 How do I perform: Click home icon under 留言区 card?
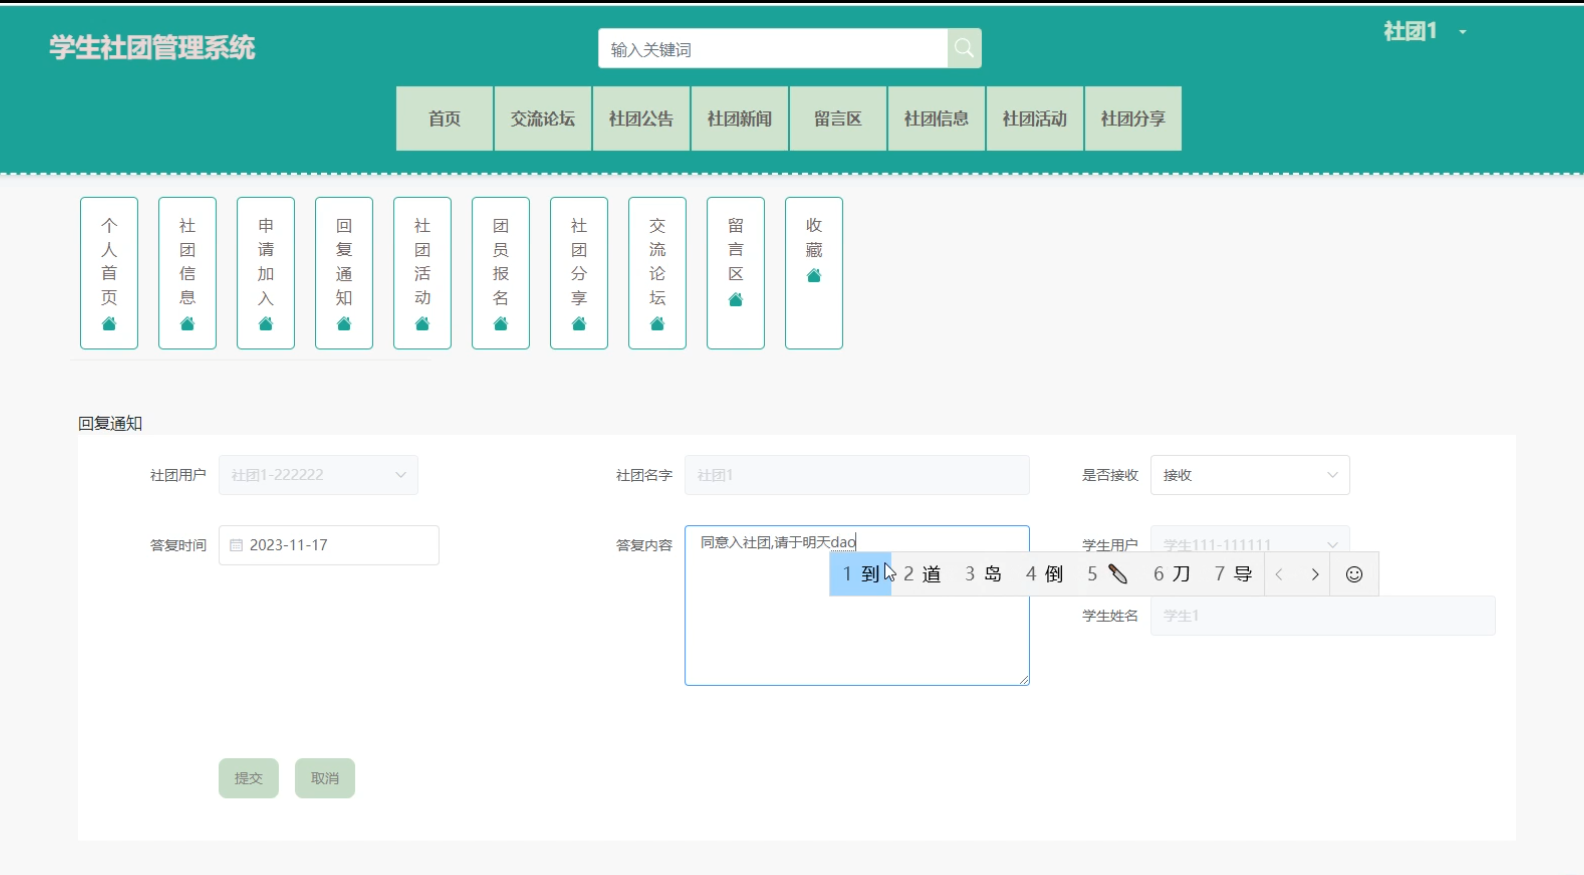click(736, 300)
